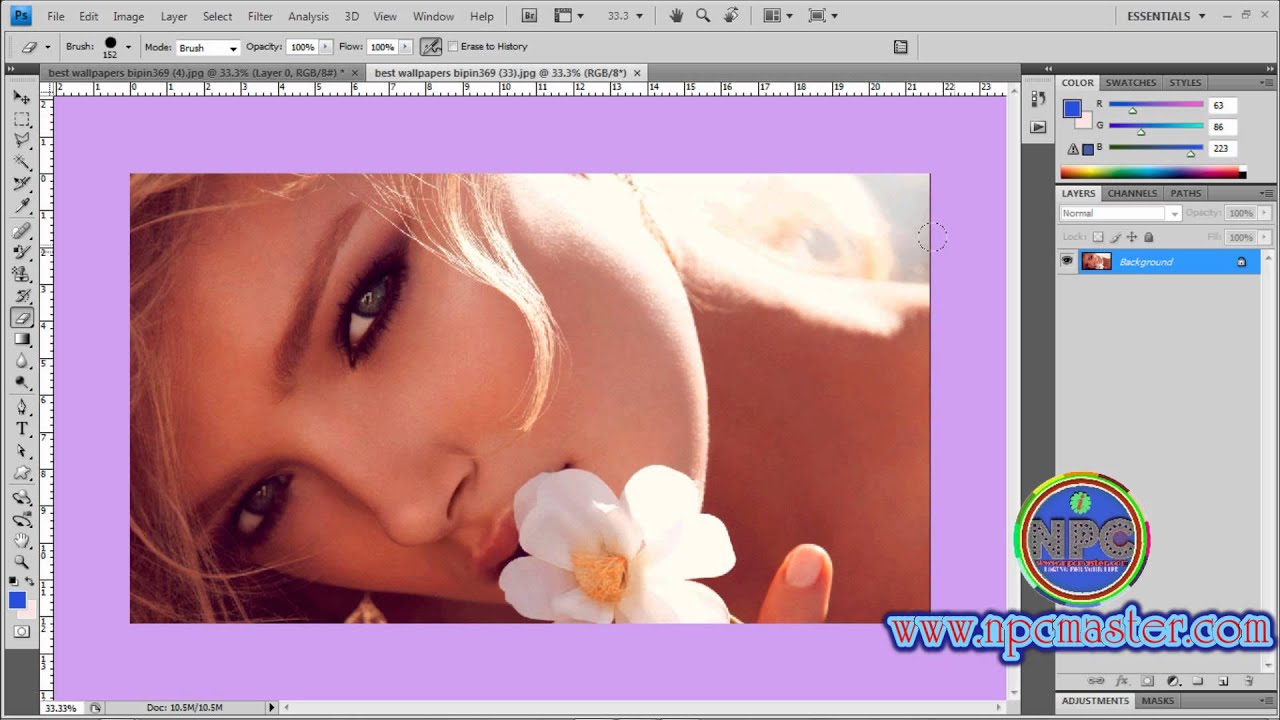Image resolution: width=1280 pixels, height=720 pixels.
Task: Select the Background layer thumbnail
Action: 1096,261
